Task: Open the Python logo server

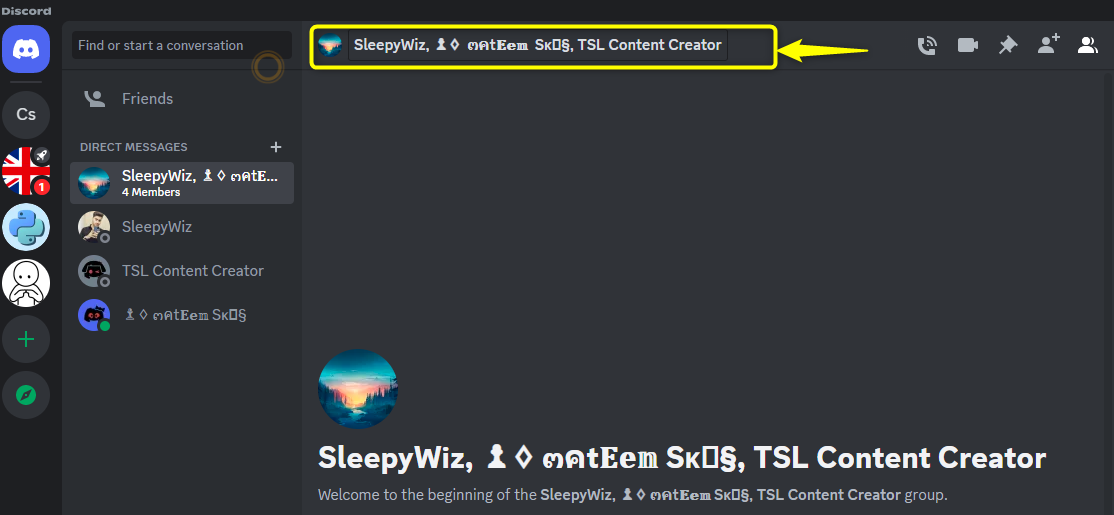Action: click(x=26, y=227)
